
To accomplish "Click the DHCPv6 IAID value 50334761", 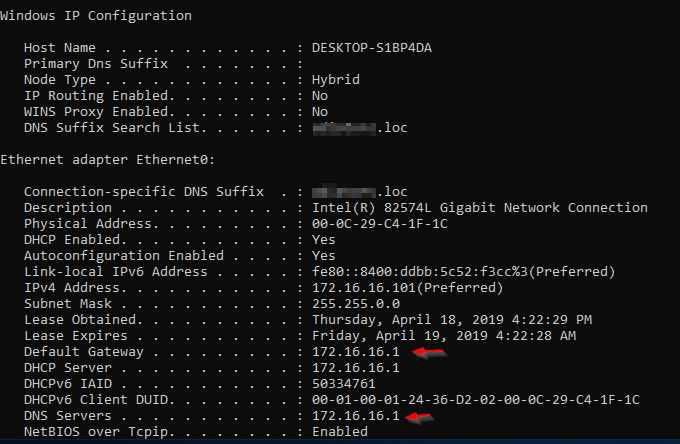I will 346,384.
